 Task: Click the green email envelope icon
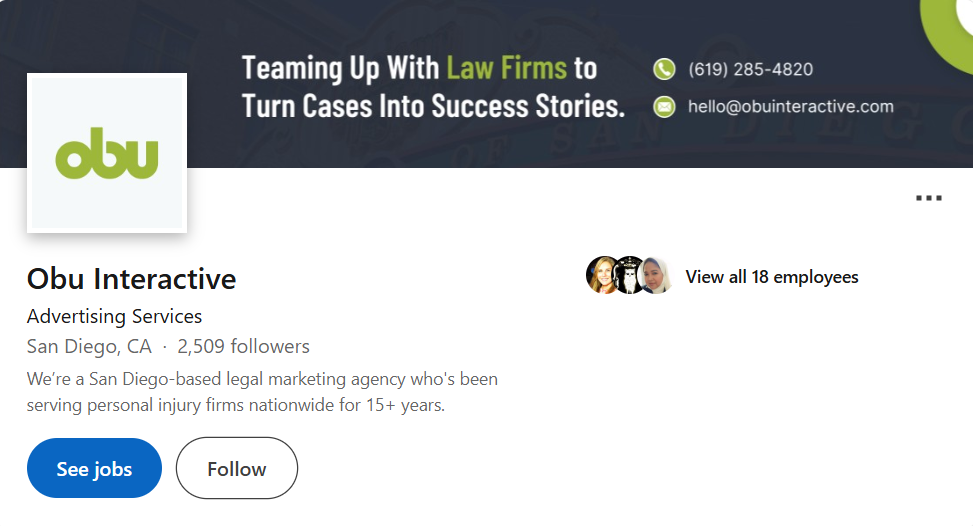pos(664,106)
